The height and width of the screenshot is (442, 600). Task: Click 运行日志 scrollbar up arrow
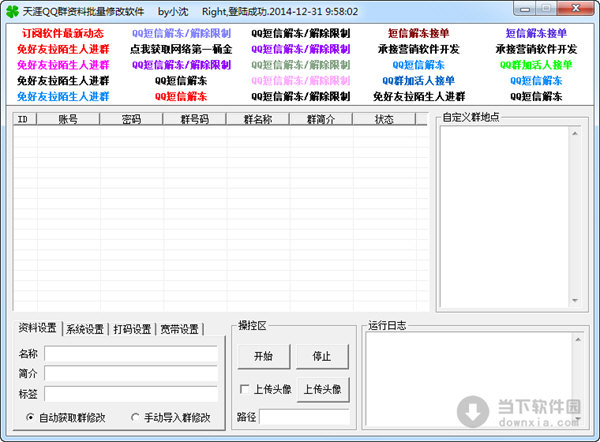coord(578,339)
